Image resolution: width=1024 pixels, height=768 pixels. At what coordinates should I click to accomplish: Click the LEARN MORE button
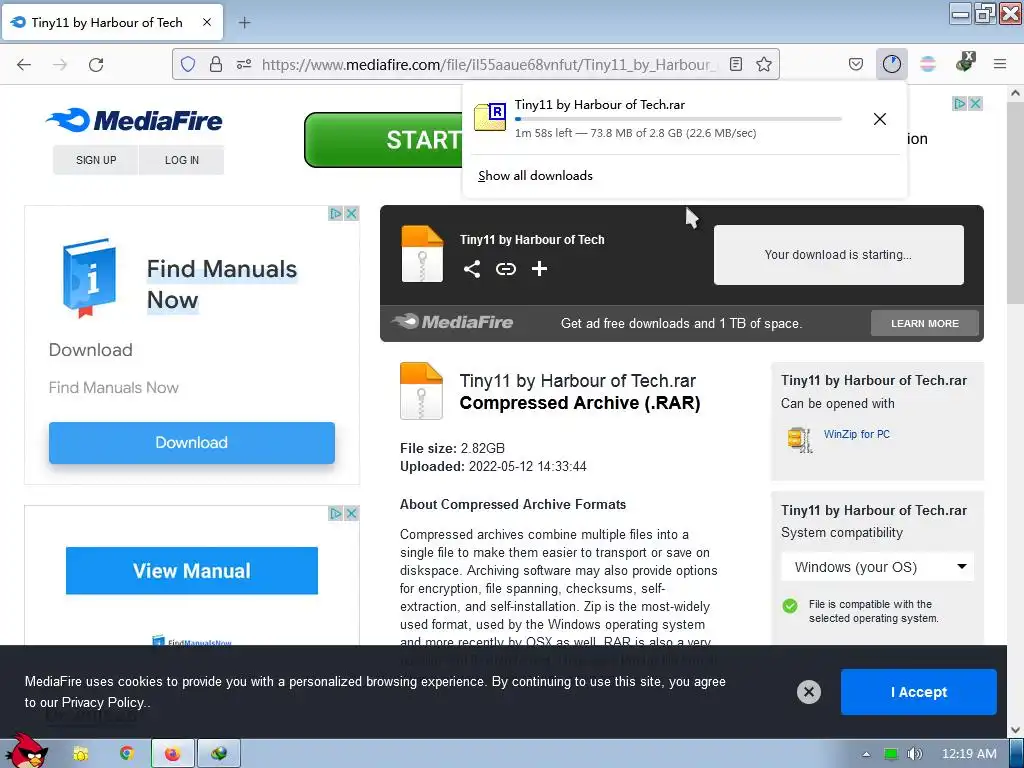click(925, 323)
